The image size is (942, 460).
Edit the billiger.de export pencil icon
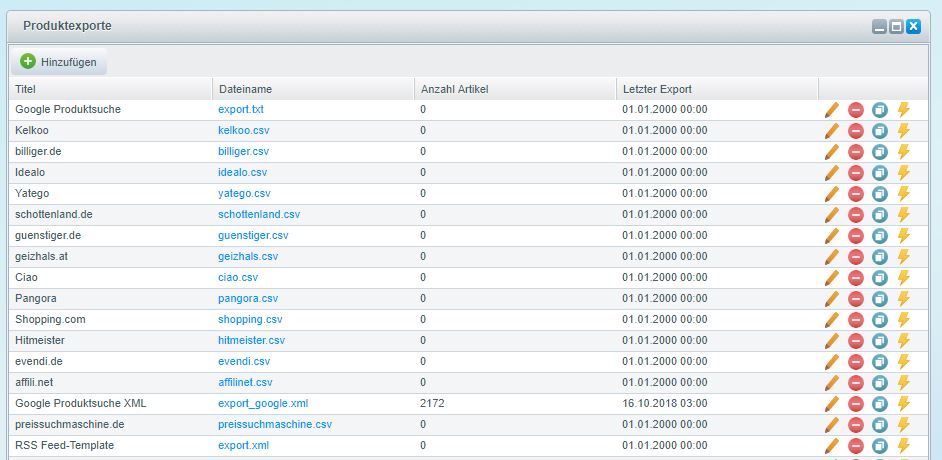click(x=831, y=152)
